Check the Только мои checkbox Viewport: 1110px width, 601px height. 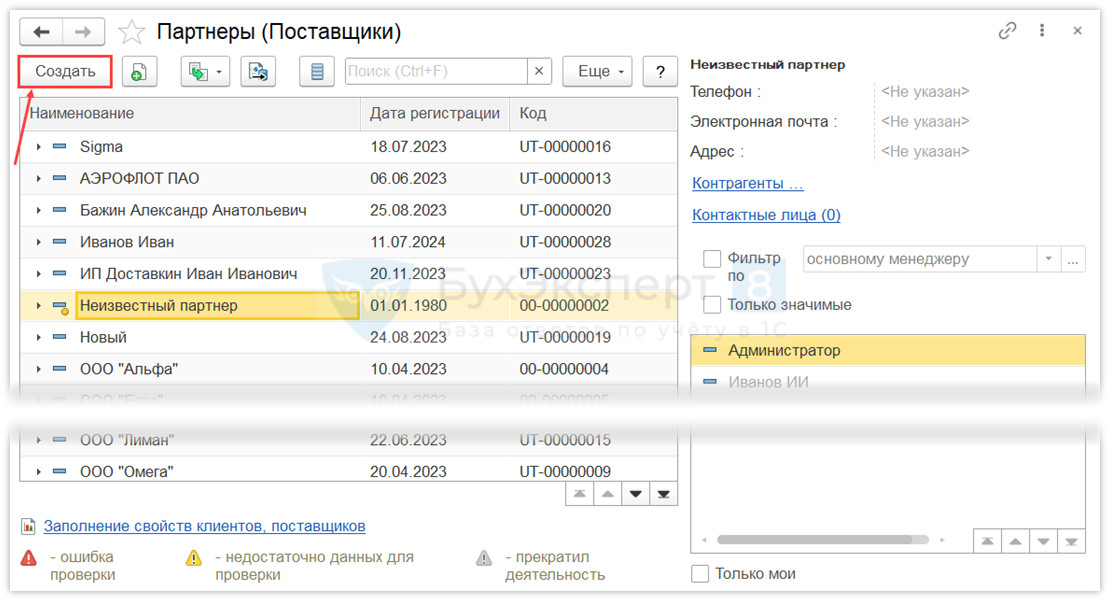(700, 573)
